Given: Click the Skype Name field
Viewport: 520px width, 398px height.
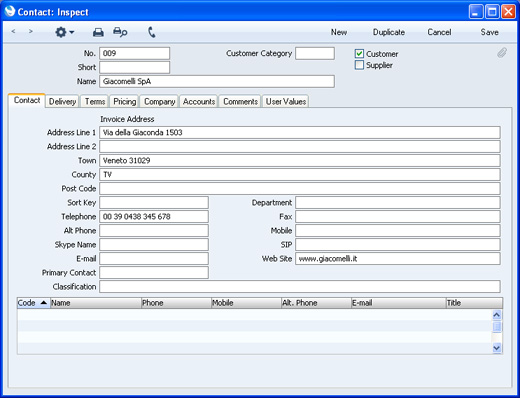Looking at the screenshot, I should coord(154,244).
